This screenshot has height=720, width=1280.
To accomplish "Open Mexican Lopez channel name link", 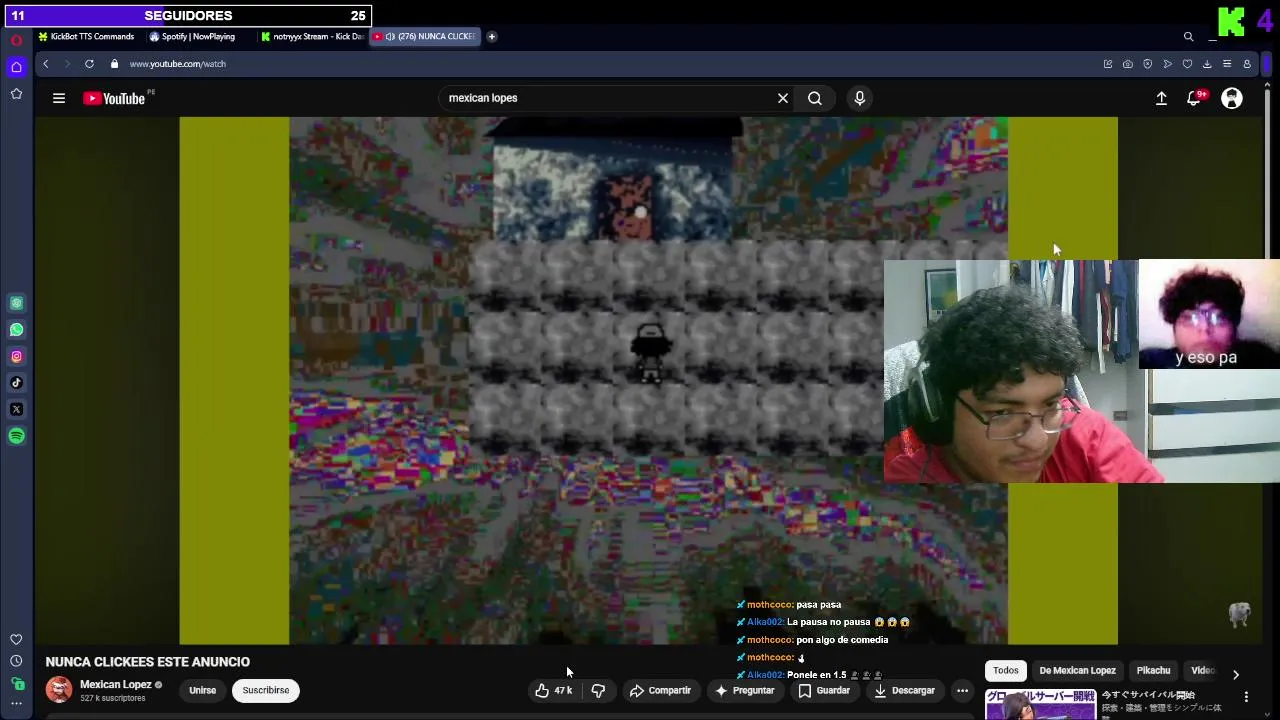I will [x=115, y=685].
